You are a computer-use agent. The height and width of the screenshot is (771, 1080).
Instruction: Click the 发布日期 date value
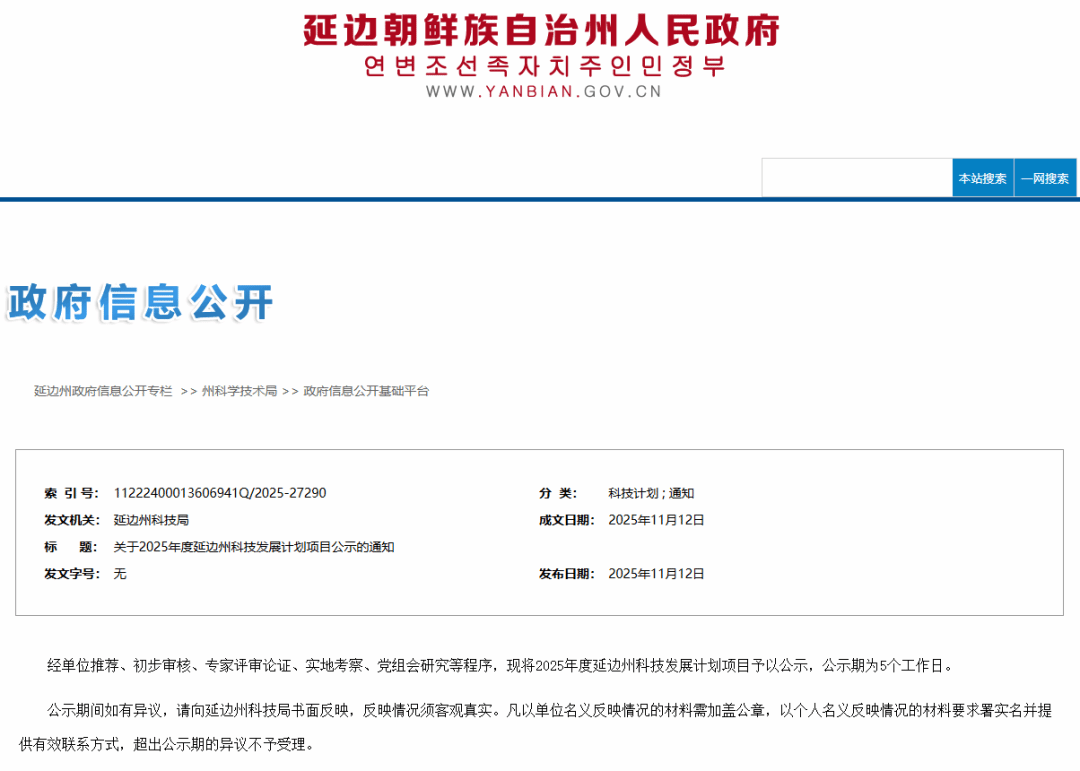[x=656, y=574]
